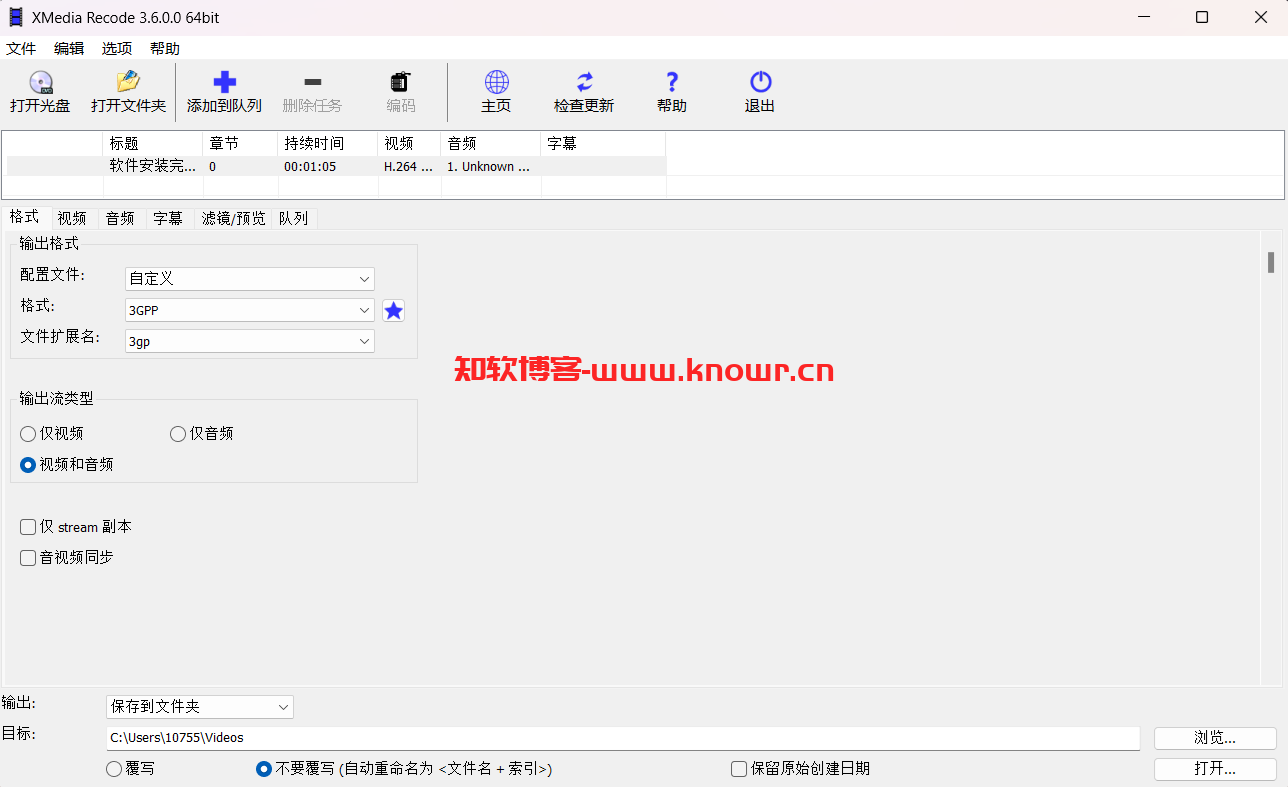The image size is (1288, 787).
Task: Click the 删除任务 minus icon
Action: (312, 83)
